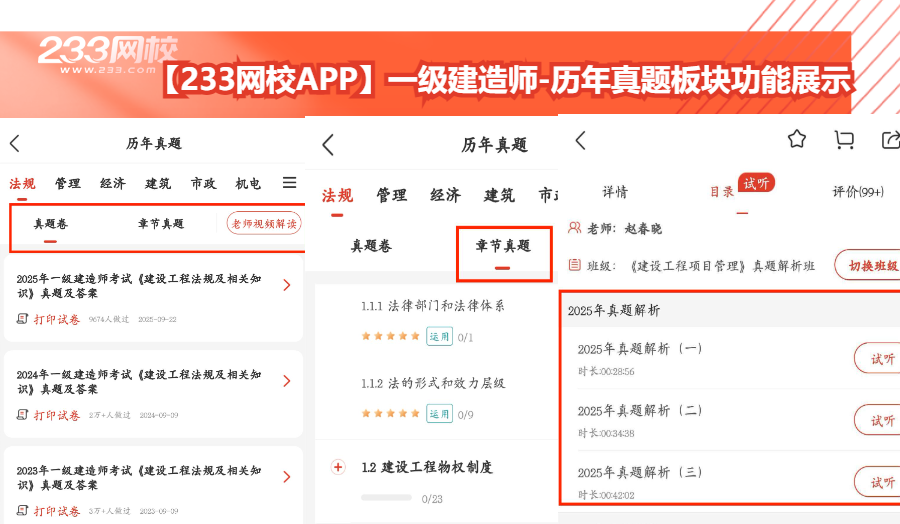Screen dimensions: 900x524
Task: Select 法规 tab in left screen
Action: [22, 184]
